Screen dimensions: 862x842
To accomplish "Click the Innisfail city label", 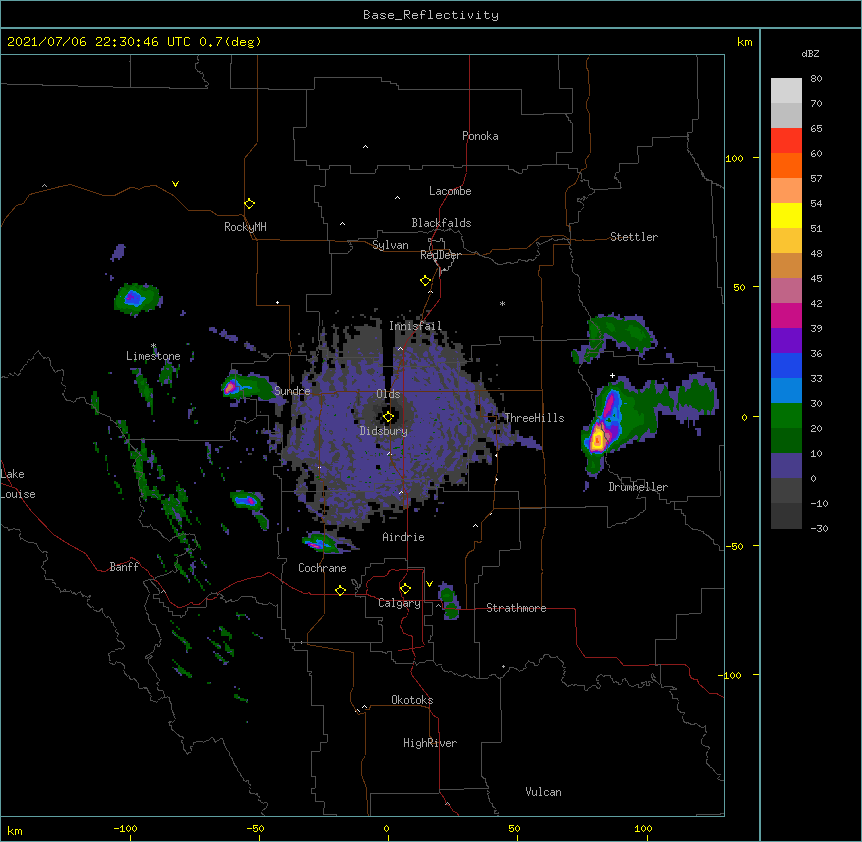I will click(x=415, y=326).
